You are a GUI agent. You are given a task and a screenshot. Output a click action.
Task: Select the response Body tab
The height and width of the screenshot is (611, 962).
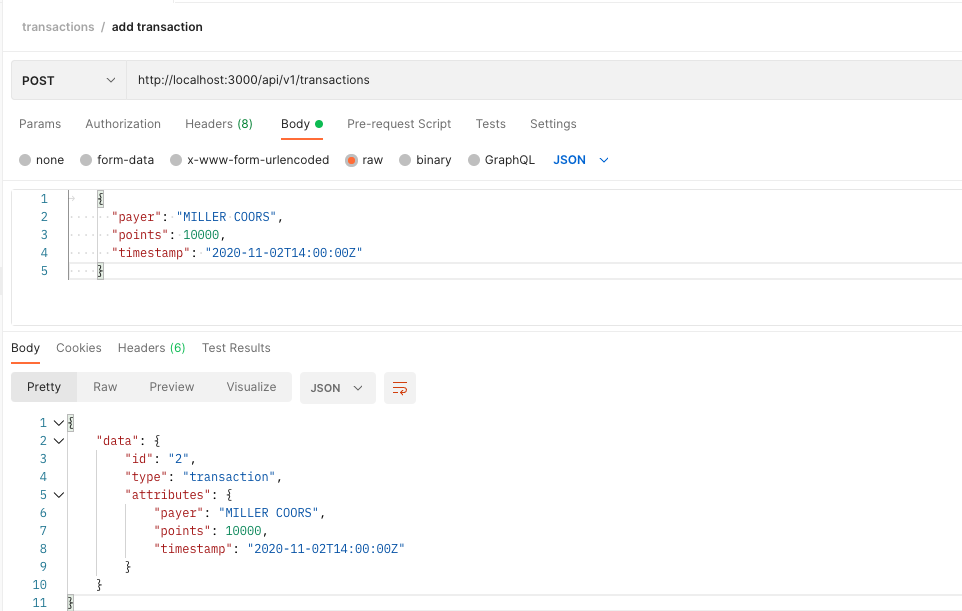pyautogui.click(x=25, y=348)
